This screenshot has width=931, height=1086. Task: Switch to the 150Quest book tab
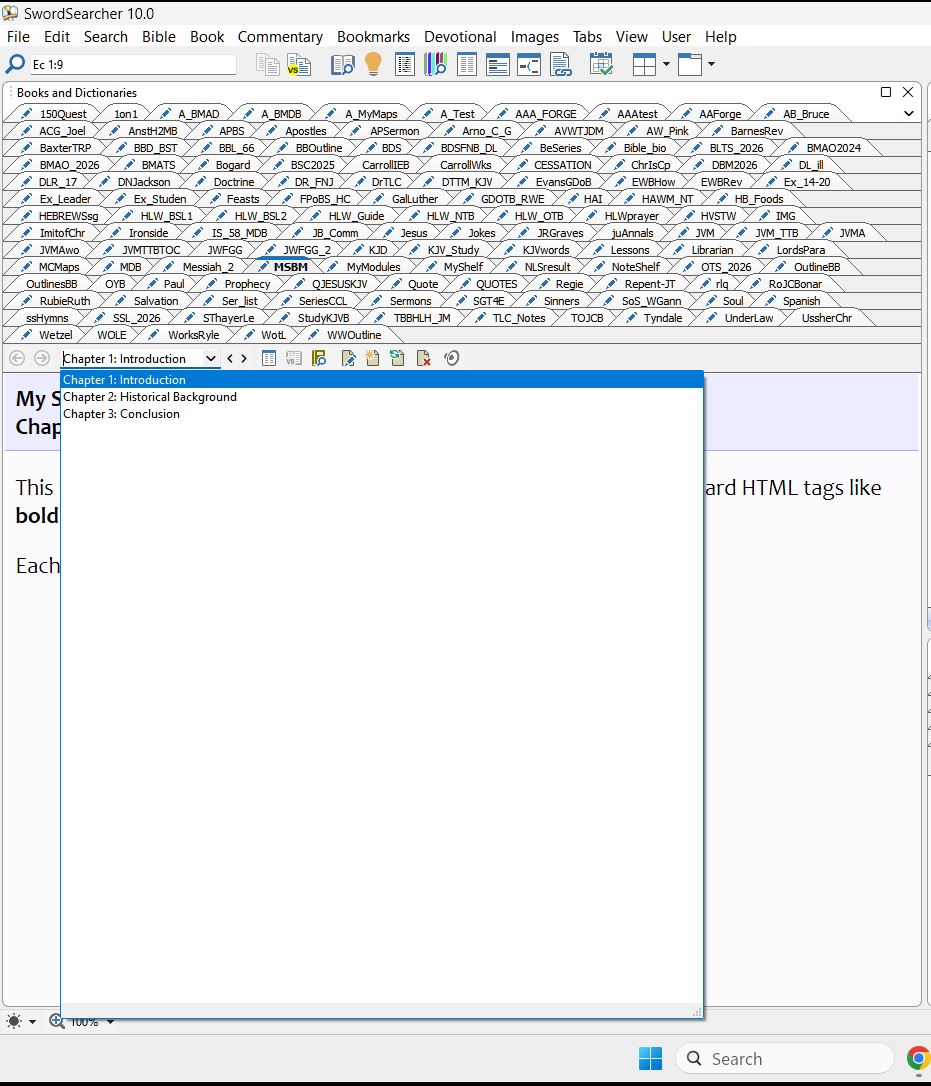(54, 114)
